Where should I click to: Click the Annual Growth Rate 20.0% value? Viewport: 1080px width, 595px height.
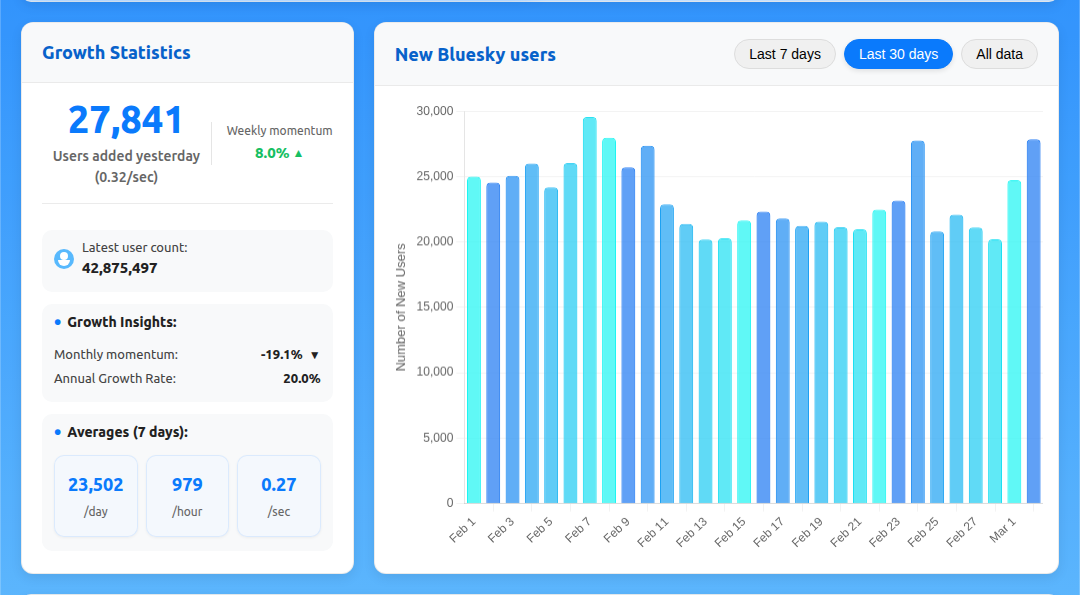click(x=301, y=379)
